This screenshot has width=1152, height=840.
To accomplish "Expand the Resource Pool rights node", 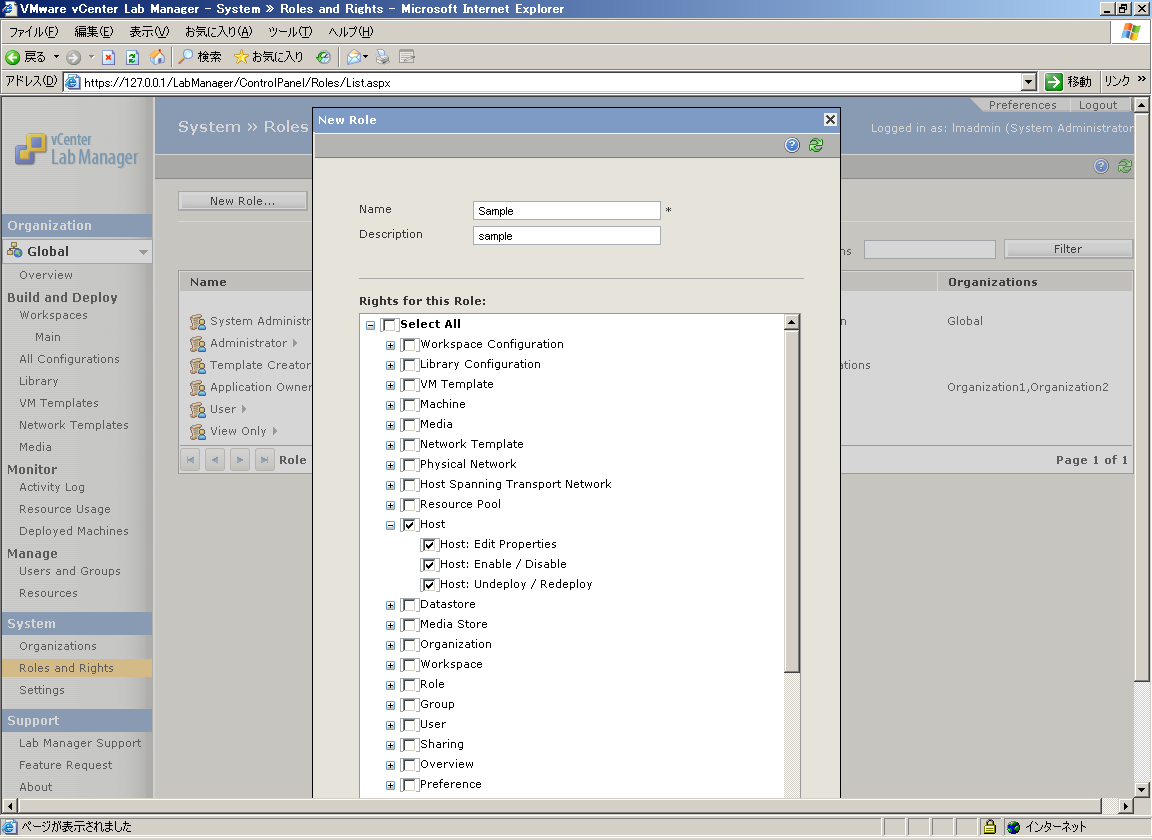I will click(x=390, y=505).
